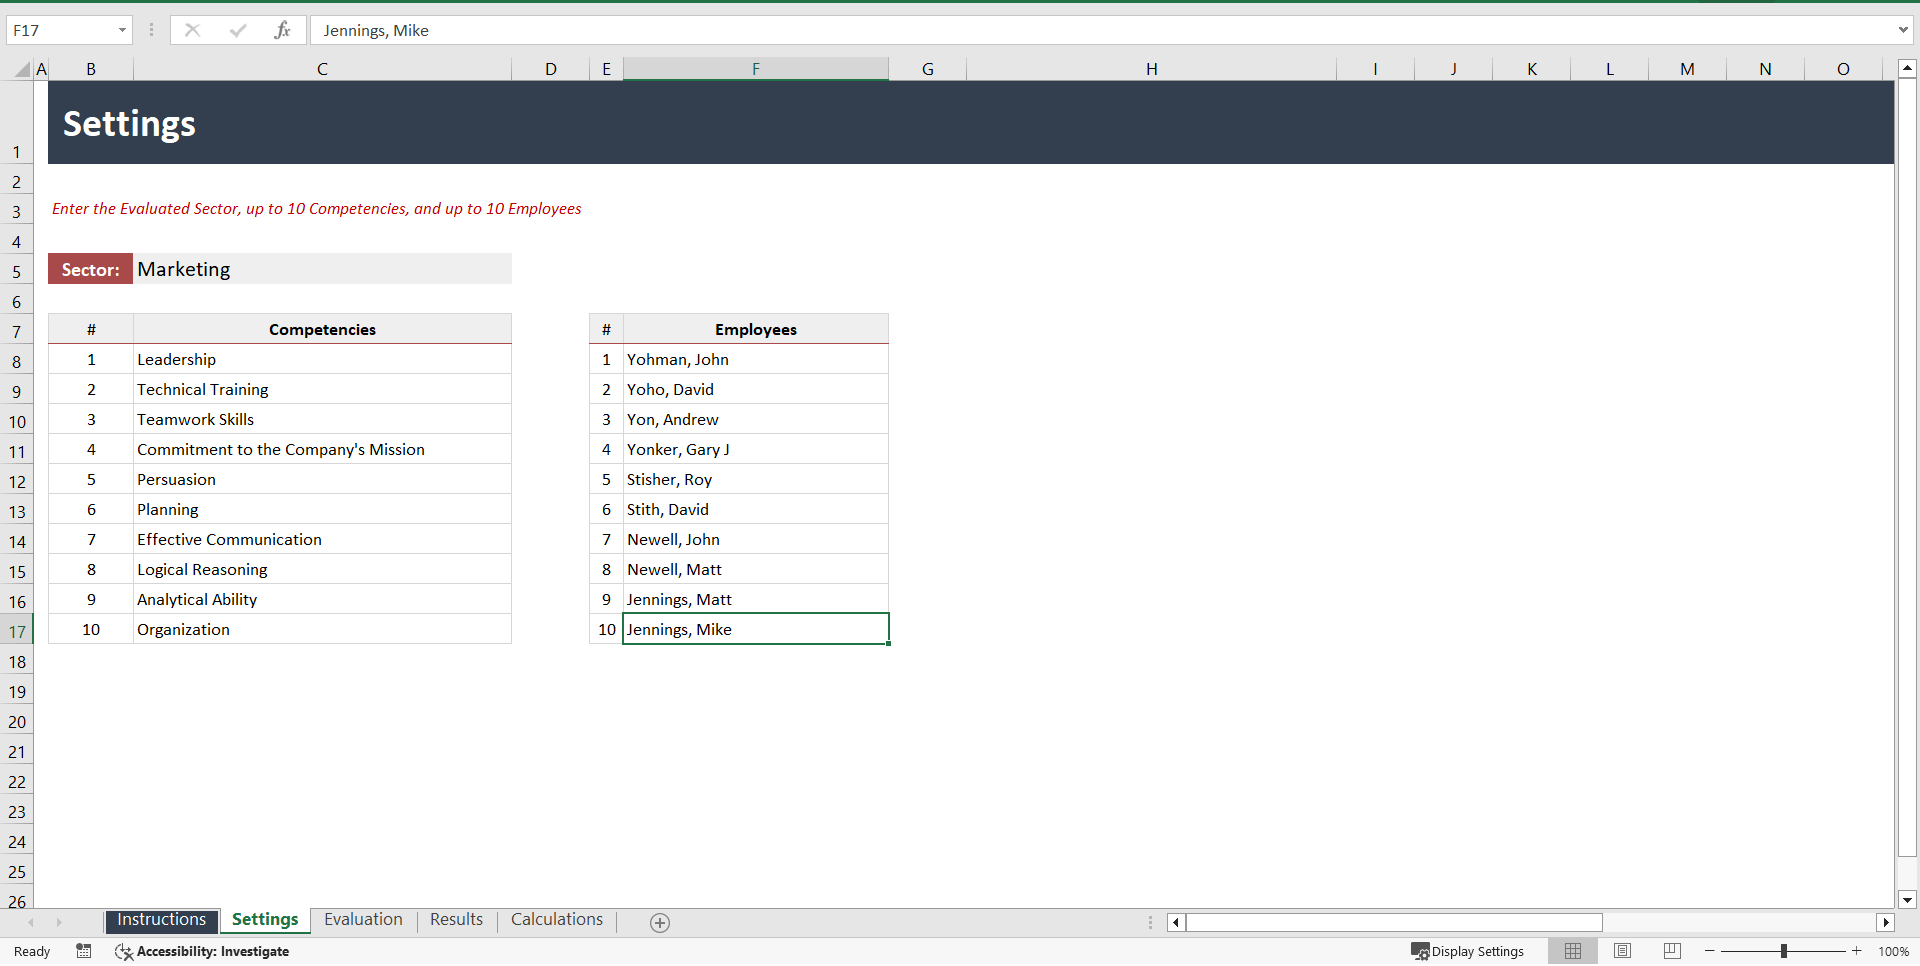Viewport: 1920px width, 966px height.
Task: Select Commitment to the Company's Mission cell
Action: (x=322, y=449)
